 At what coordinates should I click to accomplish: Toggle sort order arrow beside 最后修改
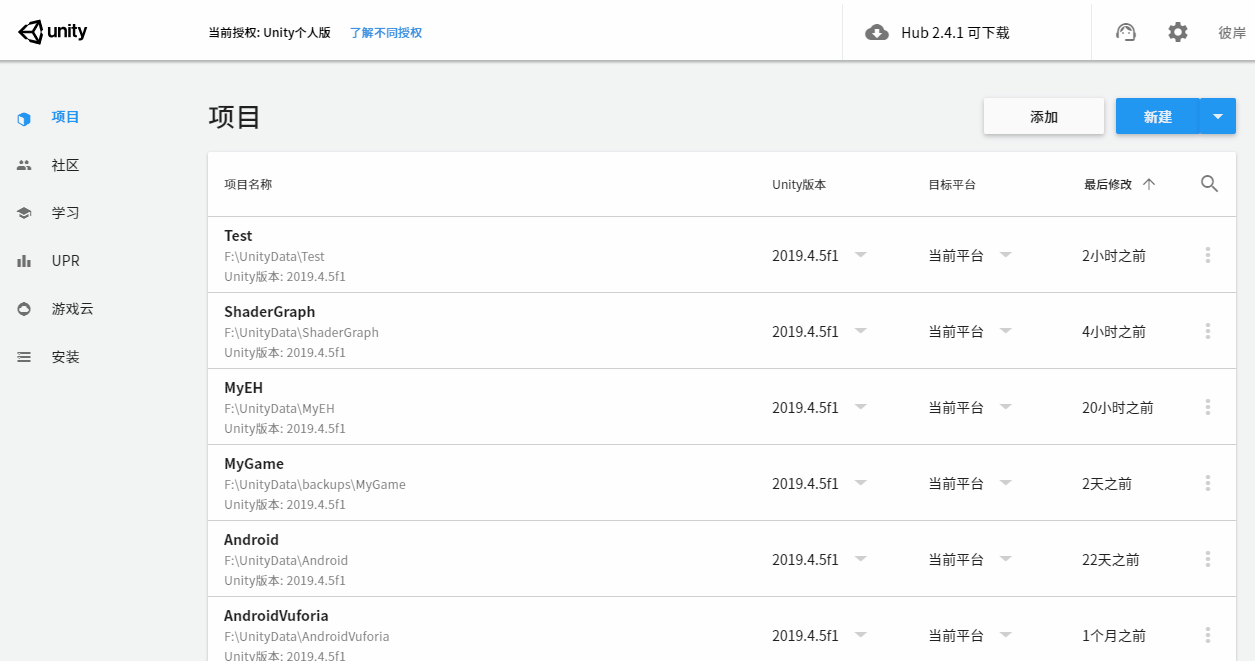coord(1149,184)
